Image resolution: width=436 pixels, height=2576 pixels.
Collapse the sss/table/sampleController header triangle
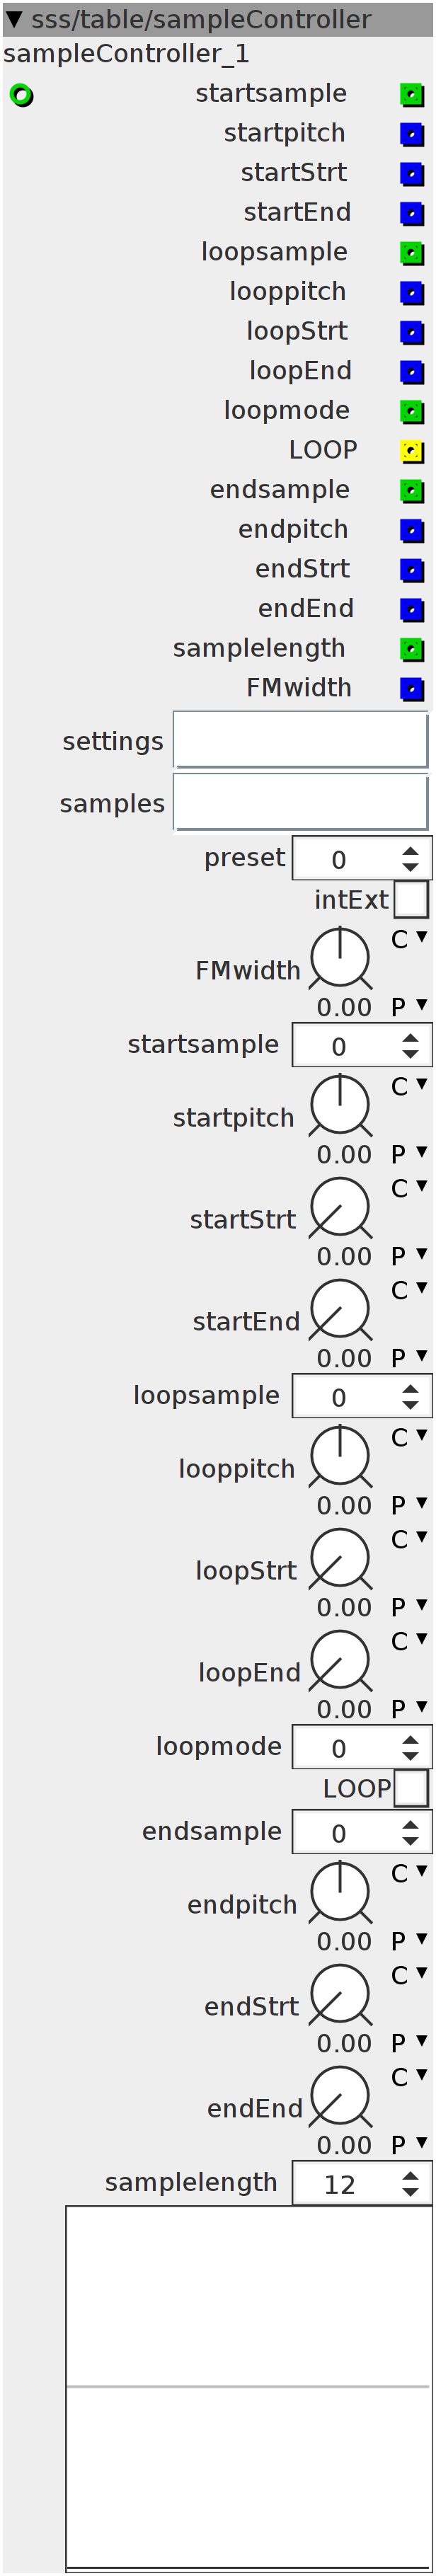[14, 19]
